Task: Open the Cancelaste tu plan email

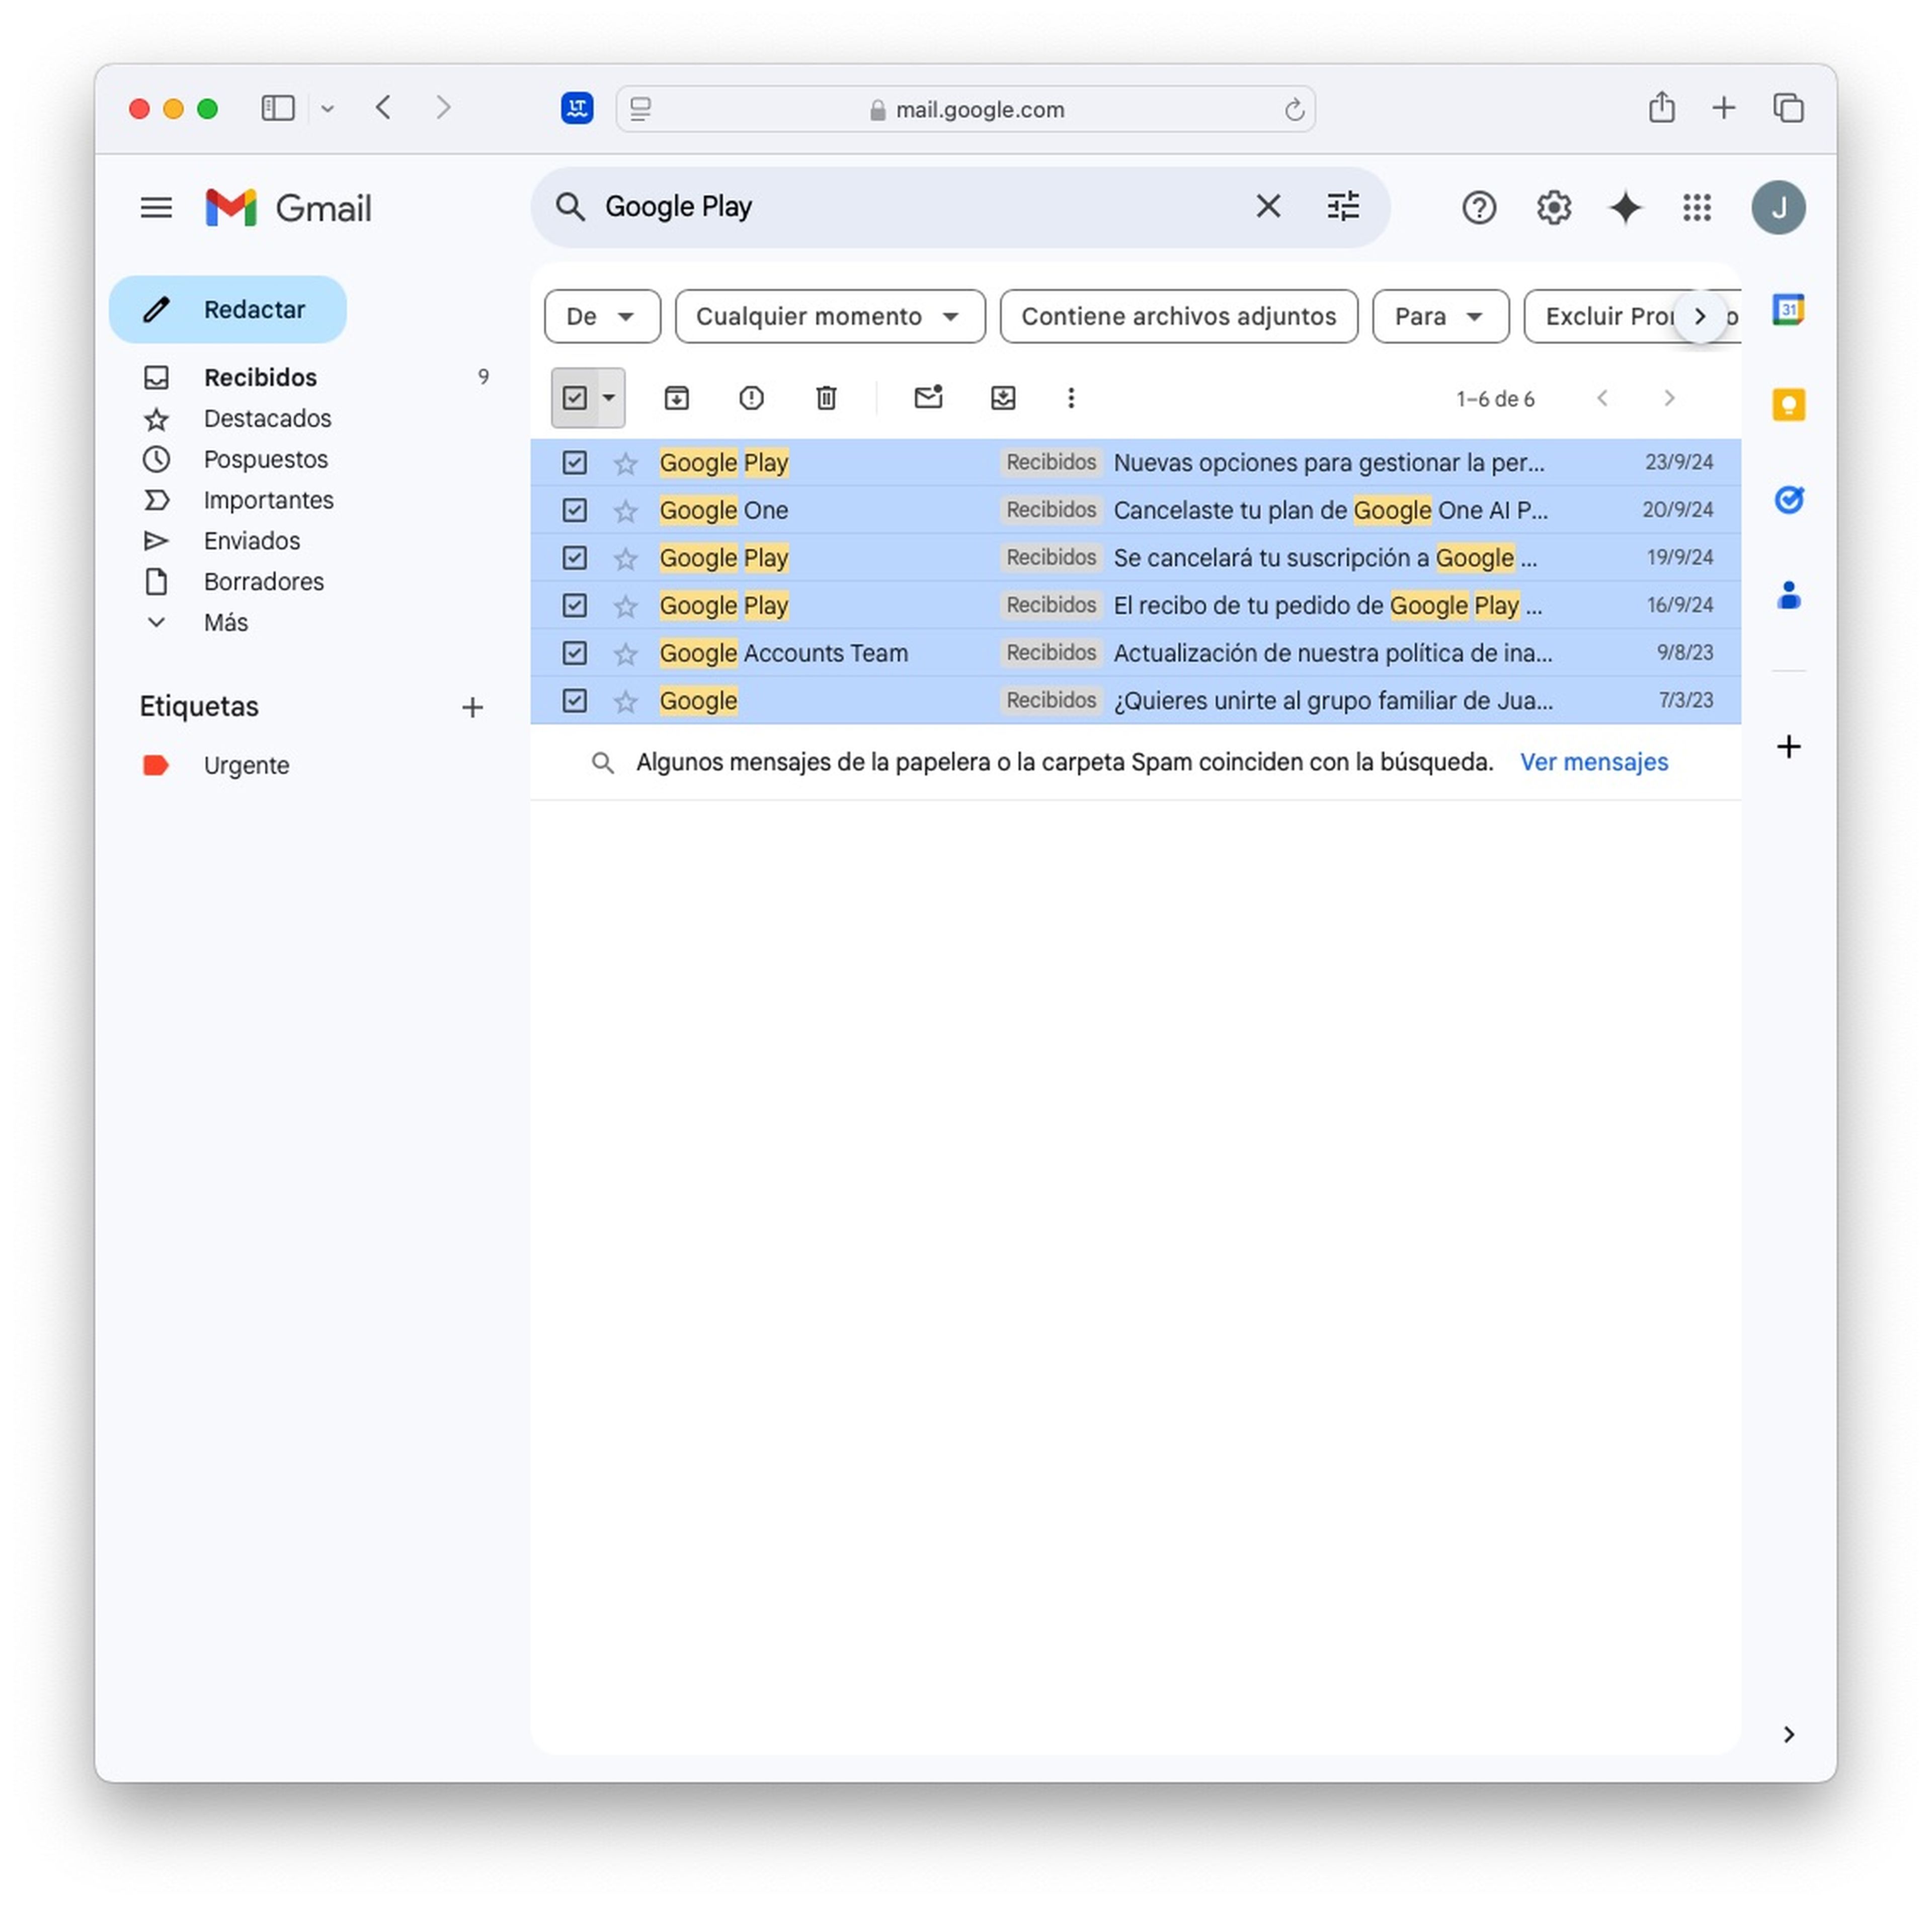Action: tap(1135, 510)
